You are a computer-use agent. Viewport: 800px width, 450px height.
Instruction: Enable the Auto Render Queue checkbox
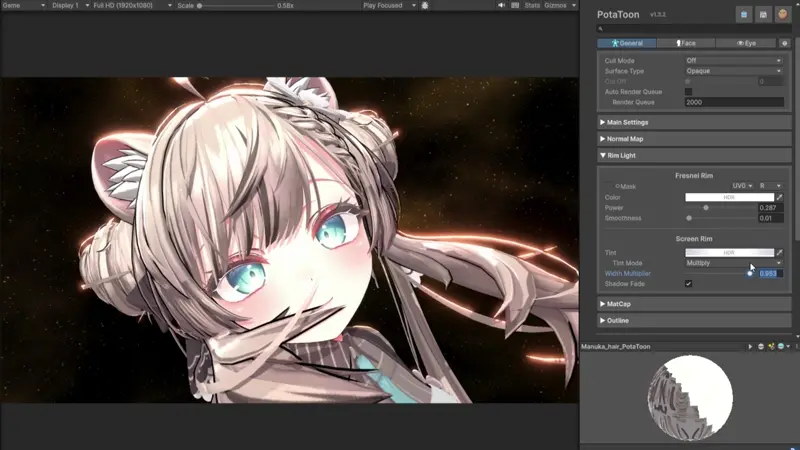[688, 92]
